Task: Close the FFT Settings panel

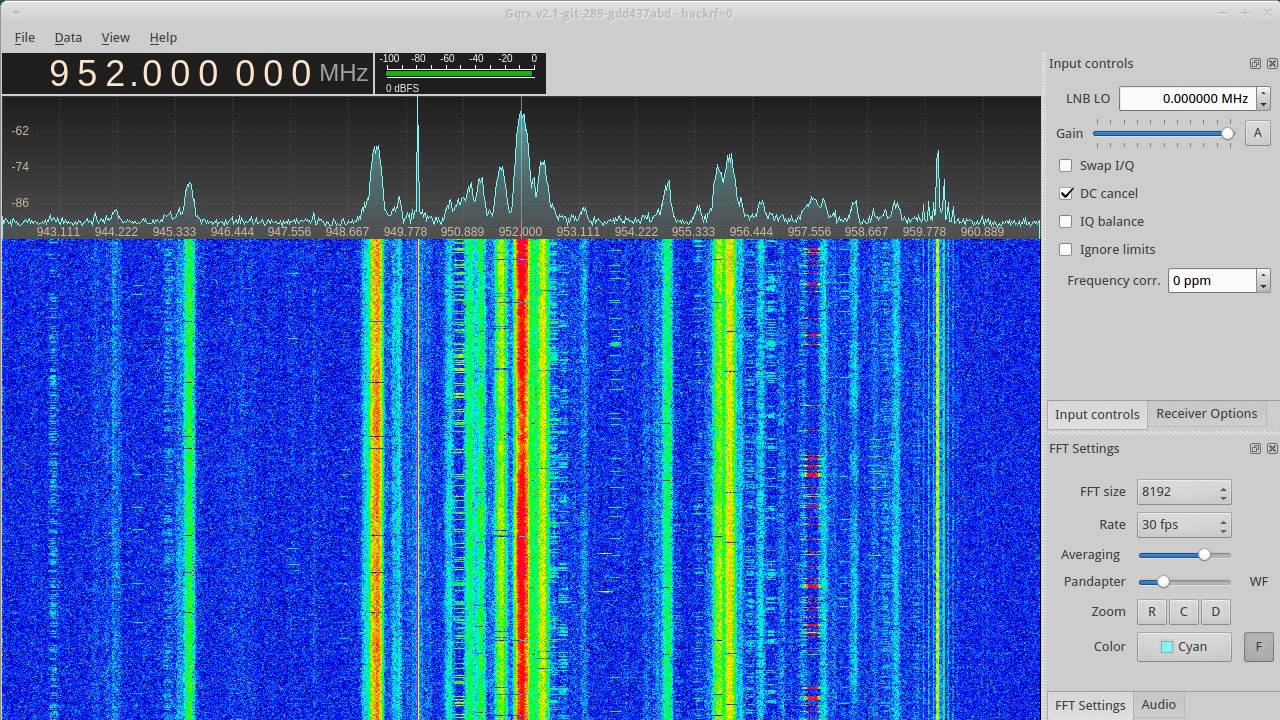Action: (x=1272, y=448)
